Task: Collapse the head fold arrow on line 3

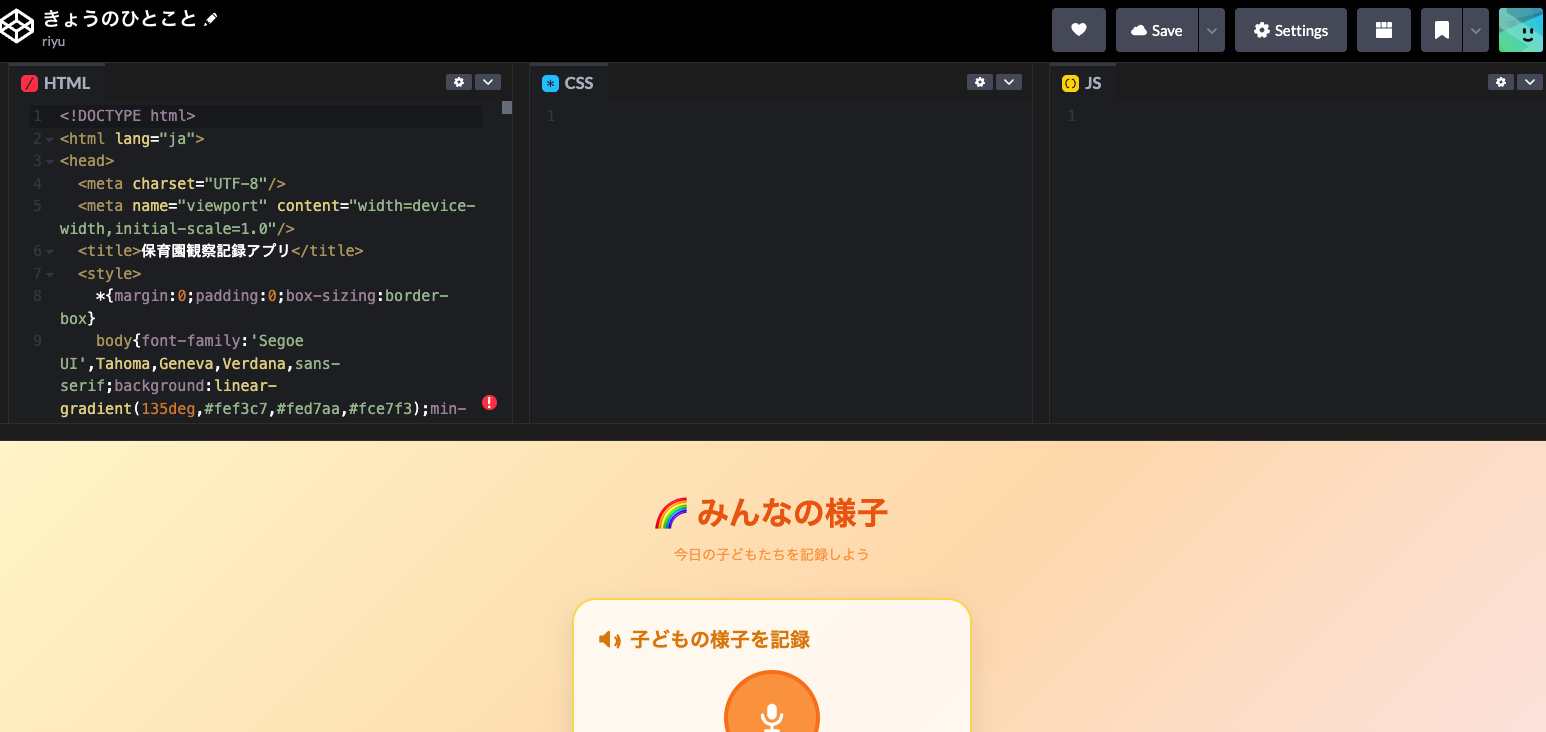Action: tap(49, 161)
